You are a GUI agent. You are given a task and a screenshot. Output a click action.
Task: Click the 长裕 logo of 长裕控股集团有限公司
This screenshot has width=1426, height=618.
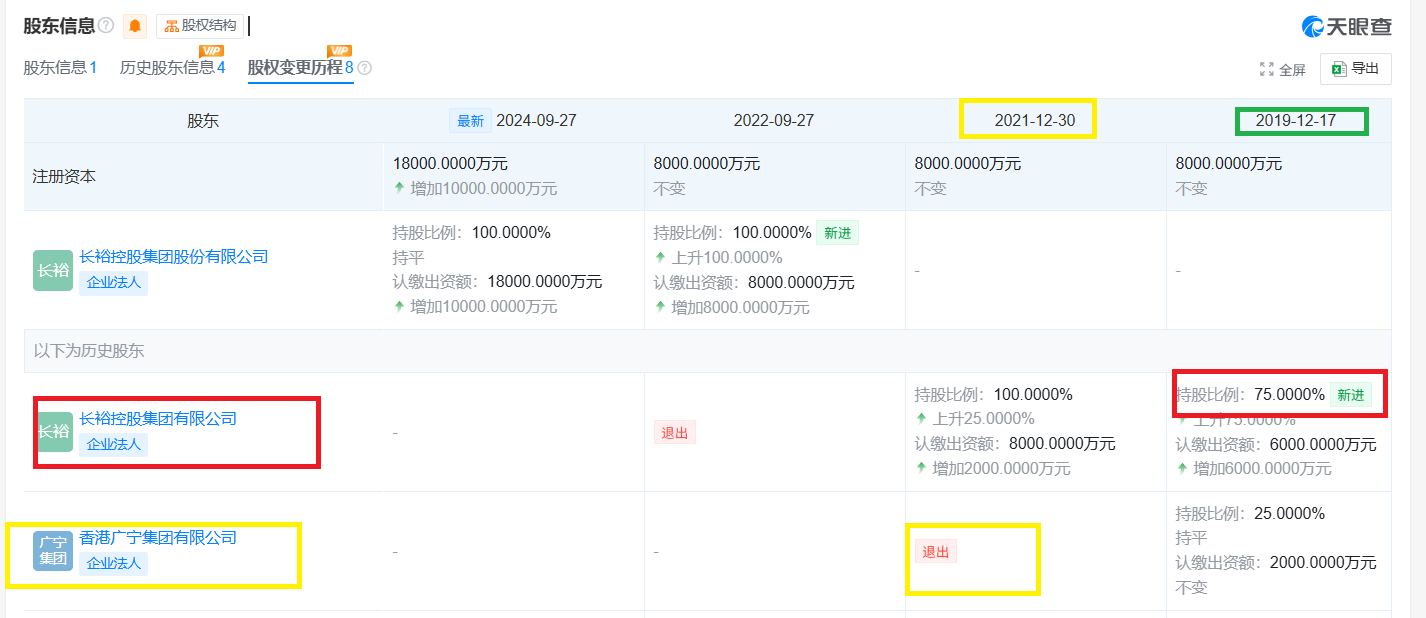click(52, 432)
